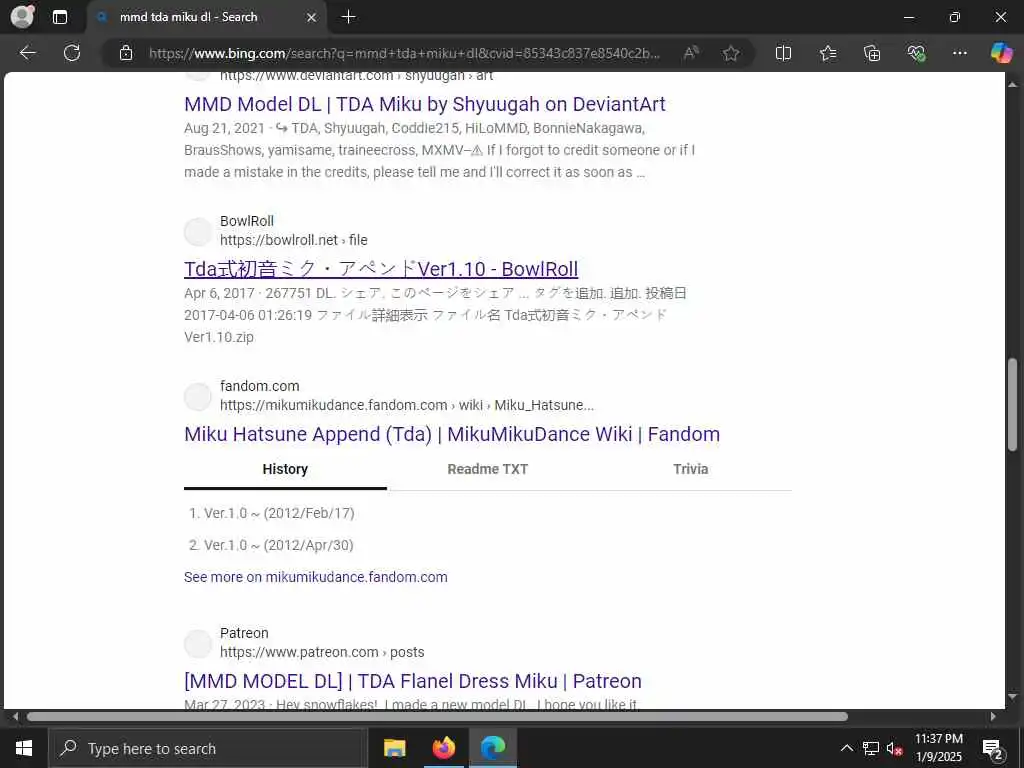The width and height of the screenshot is (1024, 768).
Task: Click the bowlroll.net file URL
Action: point(293,240)
